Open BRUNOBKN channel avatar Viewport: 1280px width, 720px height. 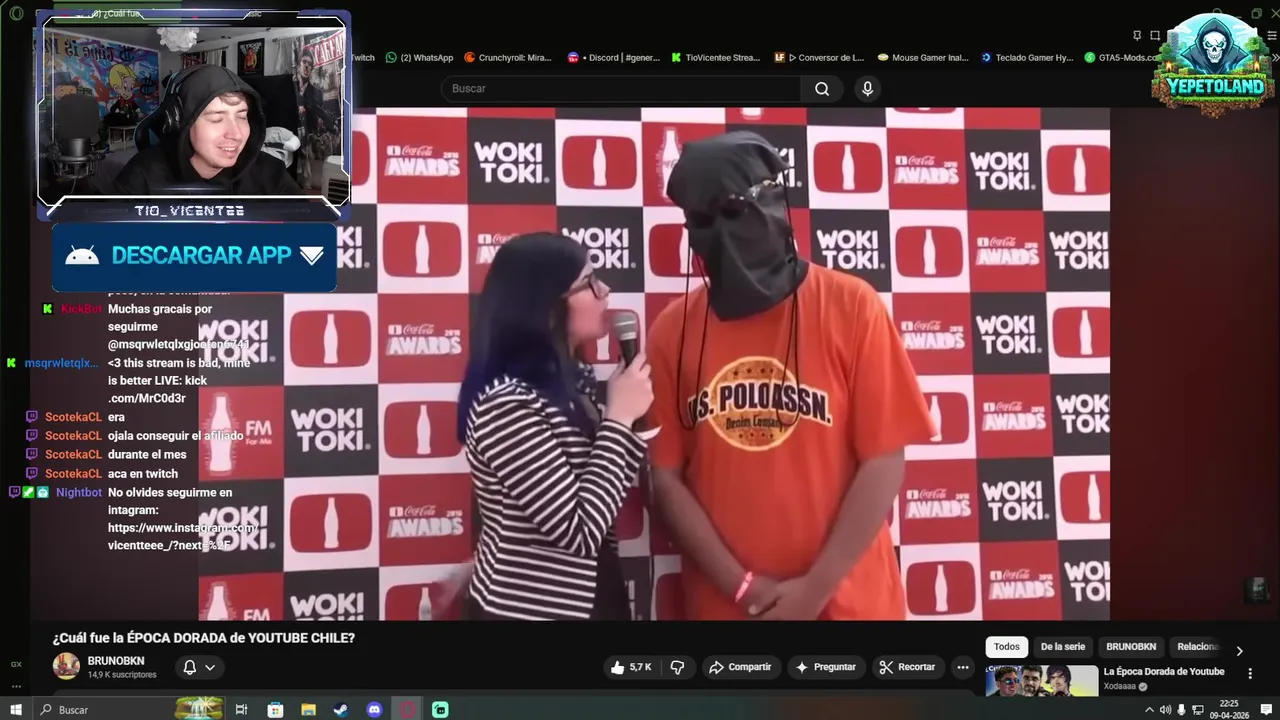pyautogui.click(x=66, y=666)
